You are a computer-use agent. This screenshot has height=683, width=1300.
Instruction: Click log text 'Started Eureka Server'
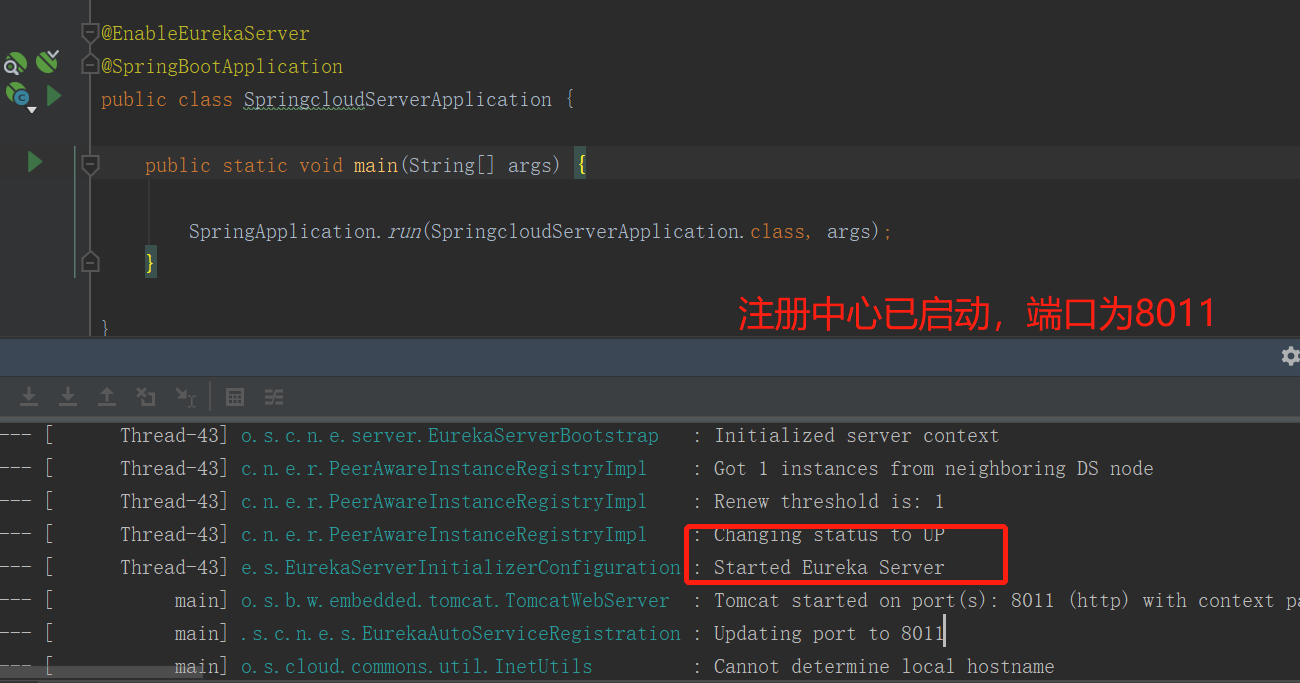[x=829, y=567]
